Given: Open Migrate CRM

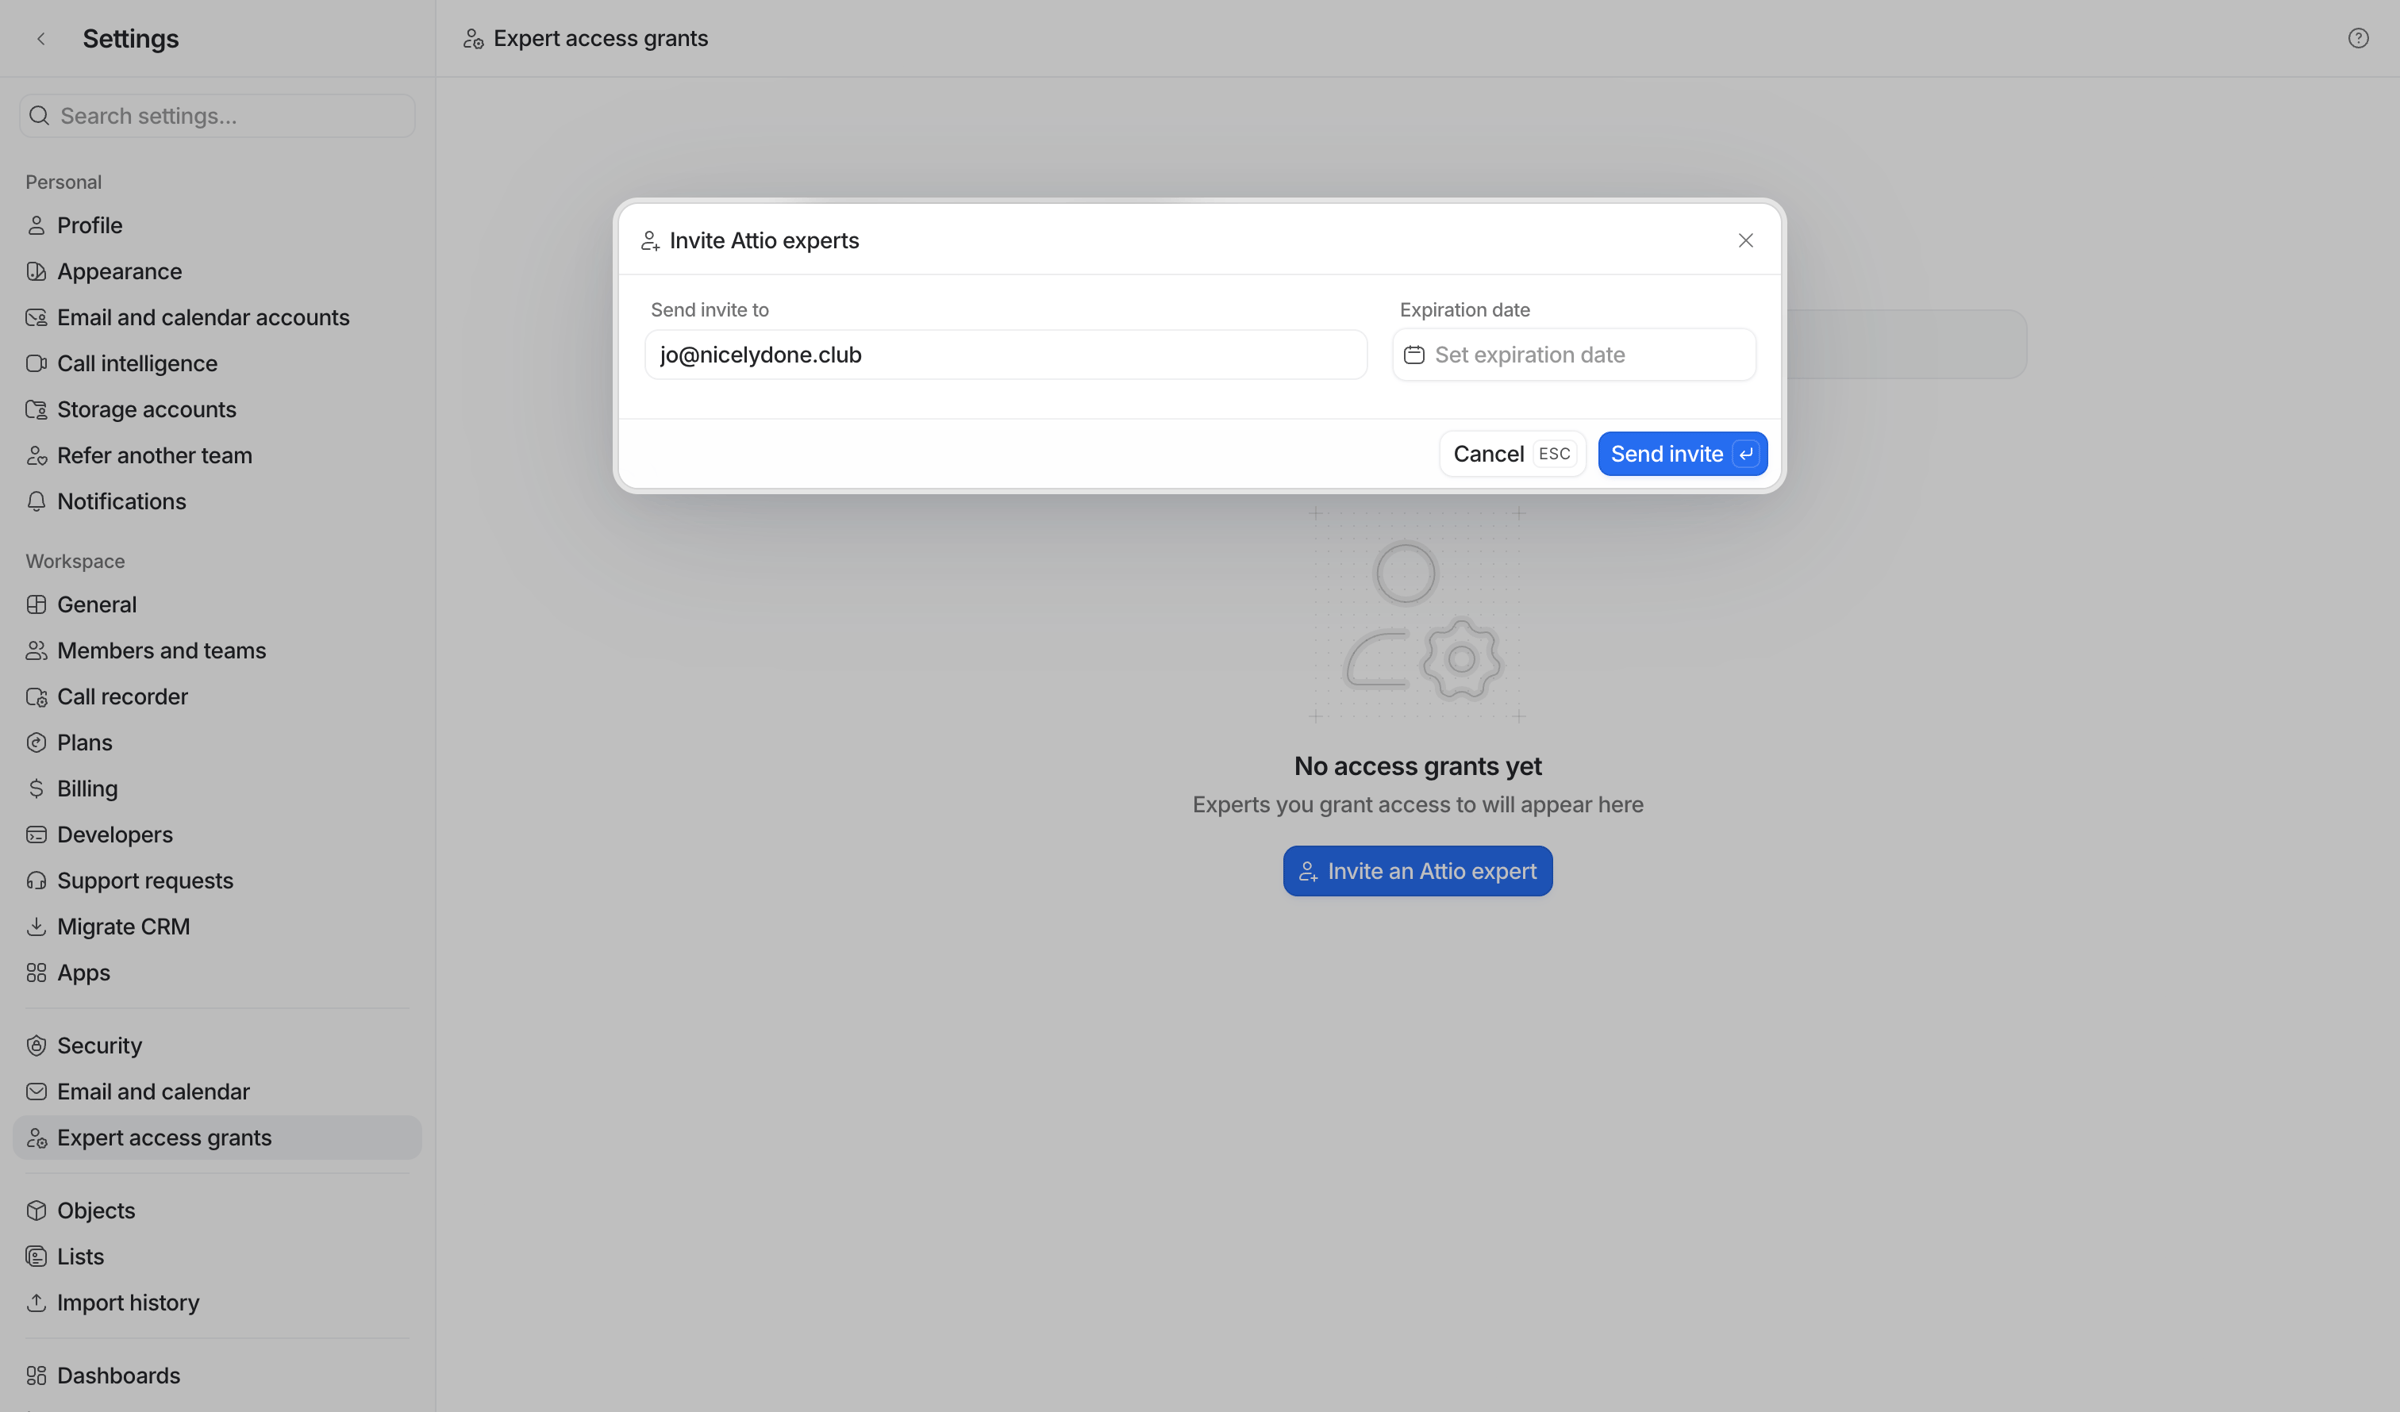Looking at the screenshot, I should [x=217, y=927].
